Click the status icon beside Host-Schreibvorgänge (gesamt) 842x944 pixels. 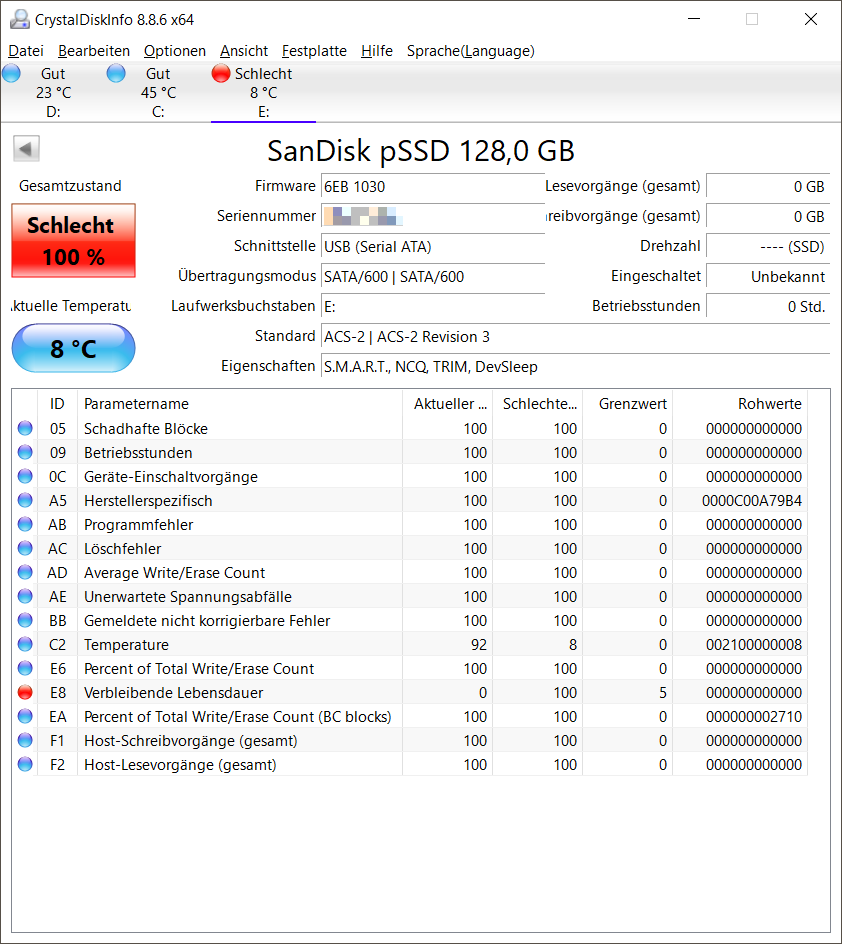click(x=24, y=740)
